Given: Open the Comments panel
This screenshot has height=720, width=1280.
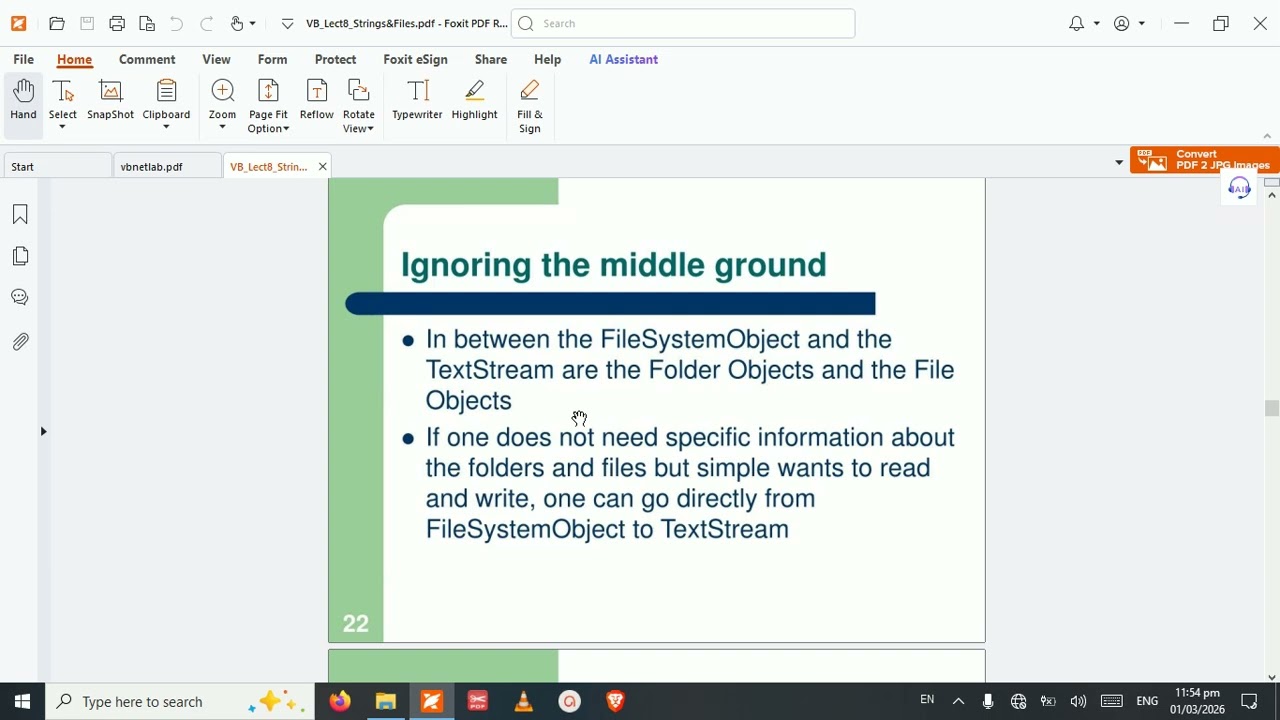Looking at the screenshot, I should [20, 298].
